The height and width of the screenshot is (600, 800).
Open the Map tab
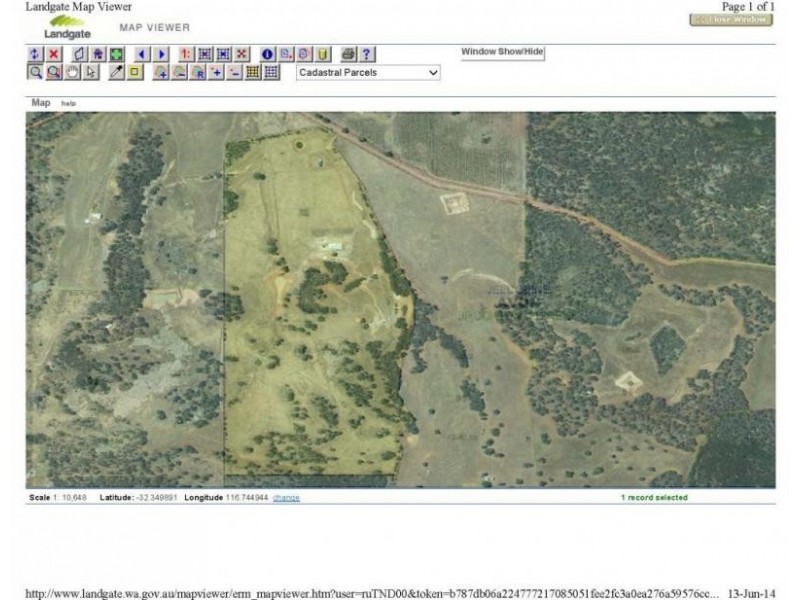click(x=41, y=103)
